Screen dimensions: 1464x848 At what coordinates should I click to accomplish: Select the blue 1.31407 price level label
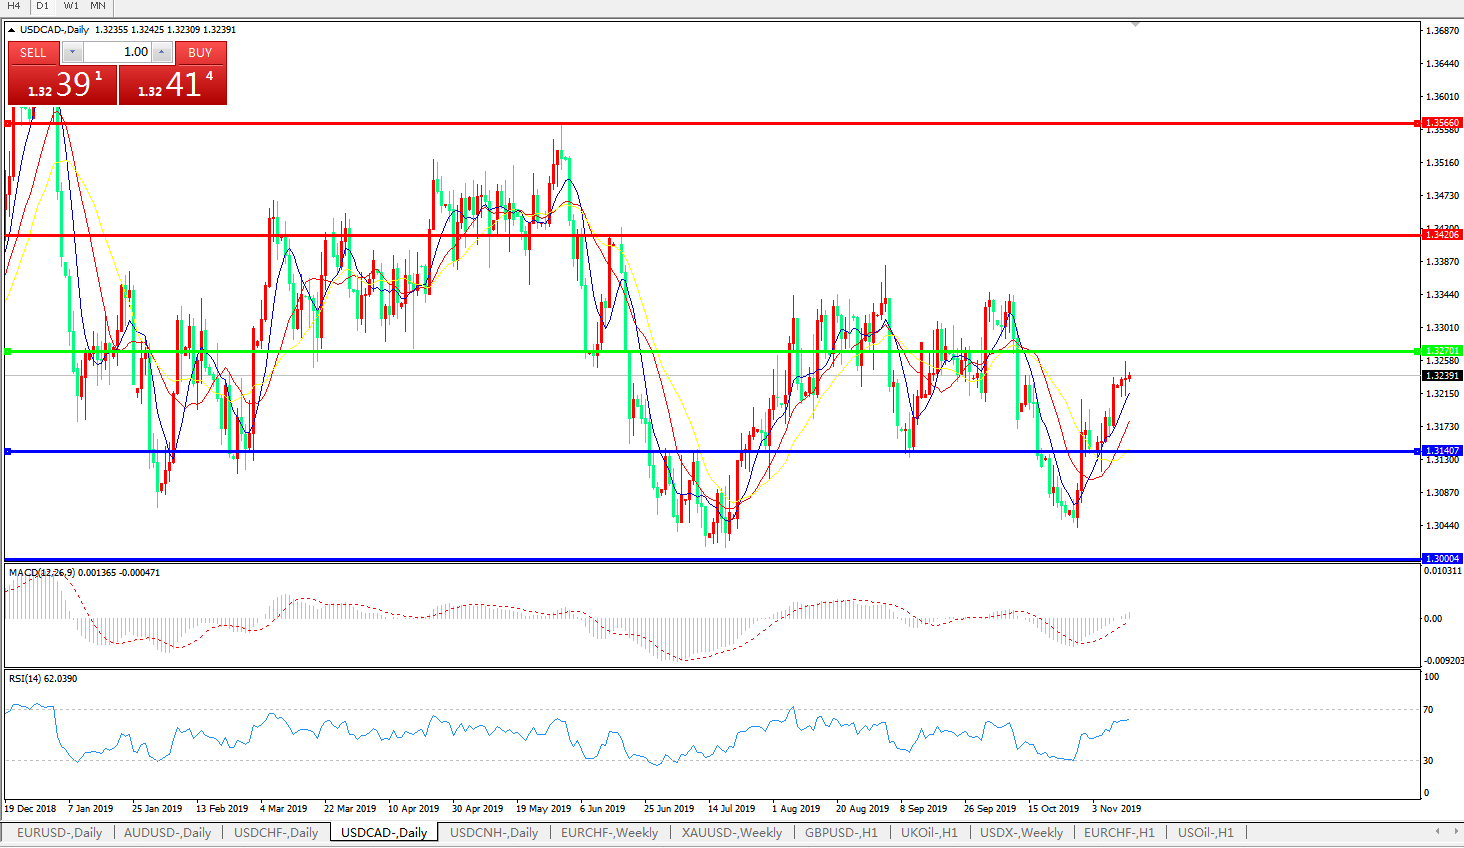pyautogui.click(x=1442, y=451)
